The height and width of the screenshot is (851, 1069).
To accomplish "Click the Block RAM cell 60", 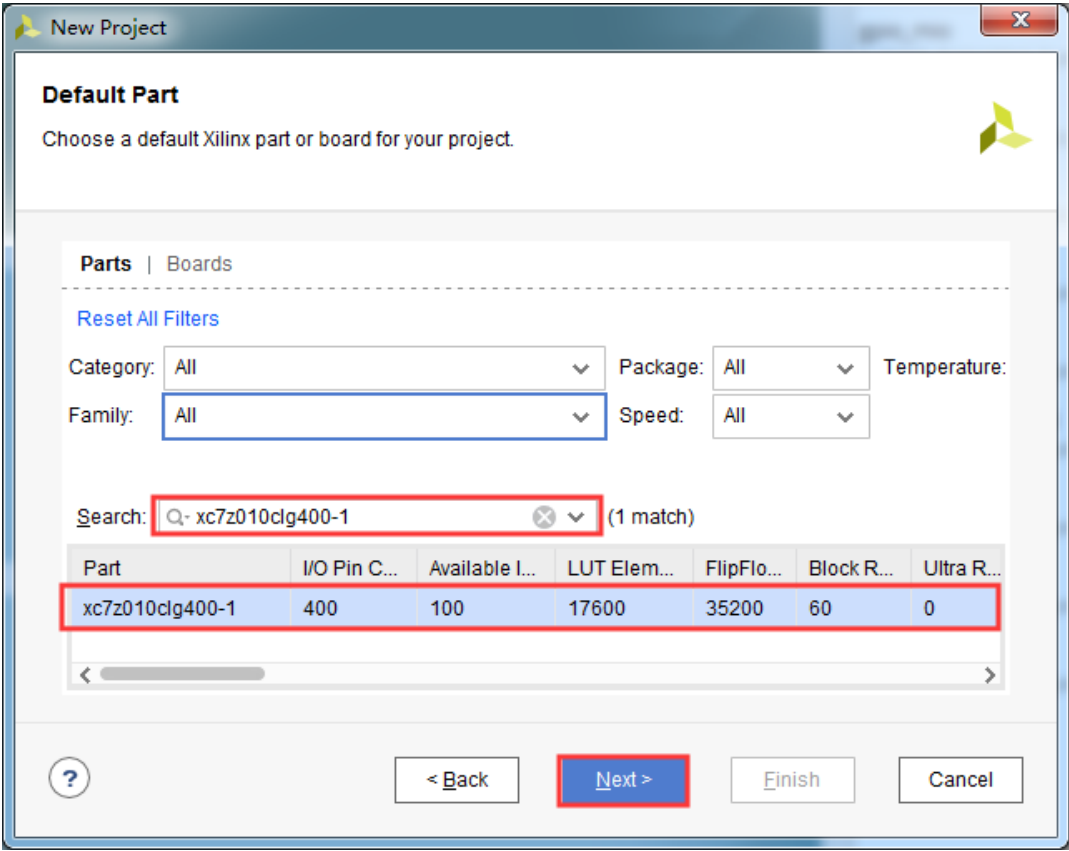I will [854, 608].
